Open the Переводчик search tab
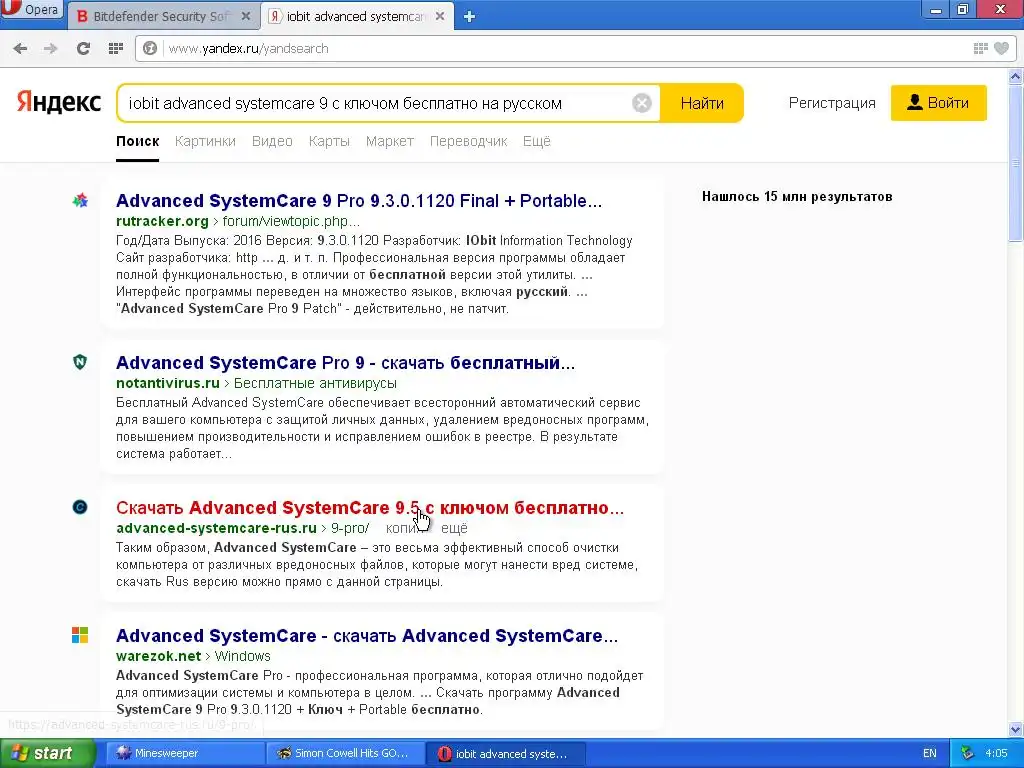This screenshot has width=1024, height=768. coord(468,141)
